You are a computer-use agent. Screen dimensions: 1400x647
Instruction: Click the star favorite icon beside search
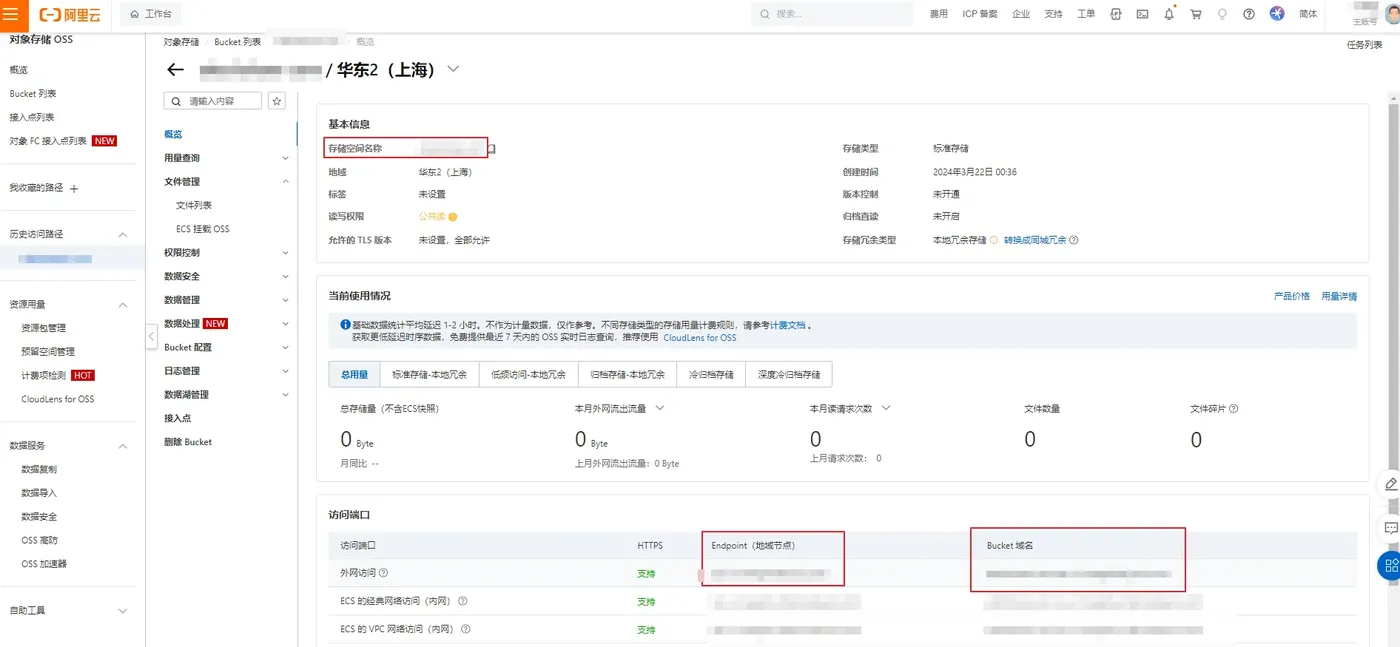tap(277, 101)
